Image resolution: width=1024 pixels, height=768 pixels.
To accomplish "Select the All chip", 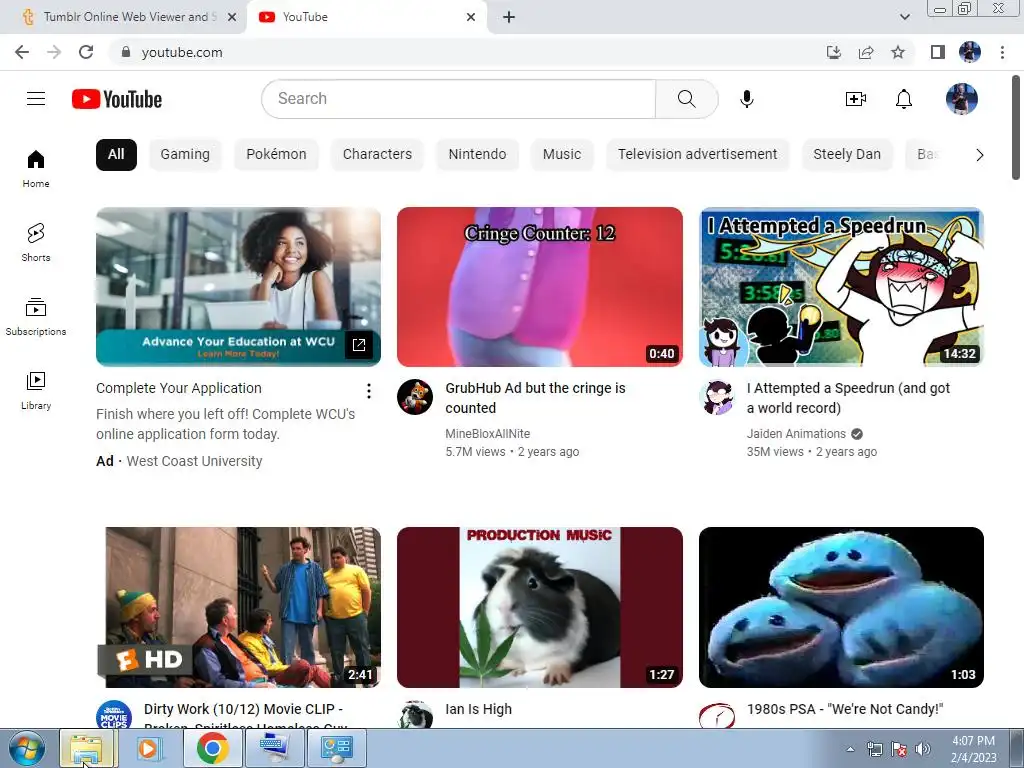I will pos(116,155).
